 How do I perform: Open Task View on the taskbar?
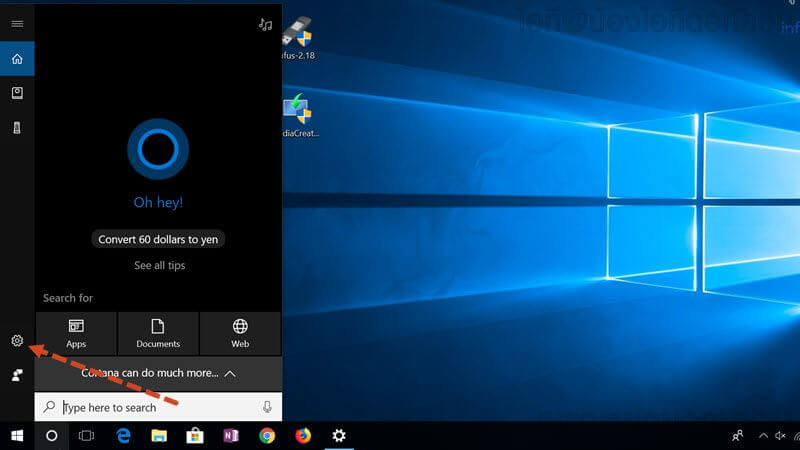click(x=86, y=436)
